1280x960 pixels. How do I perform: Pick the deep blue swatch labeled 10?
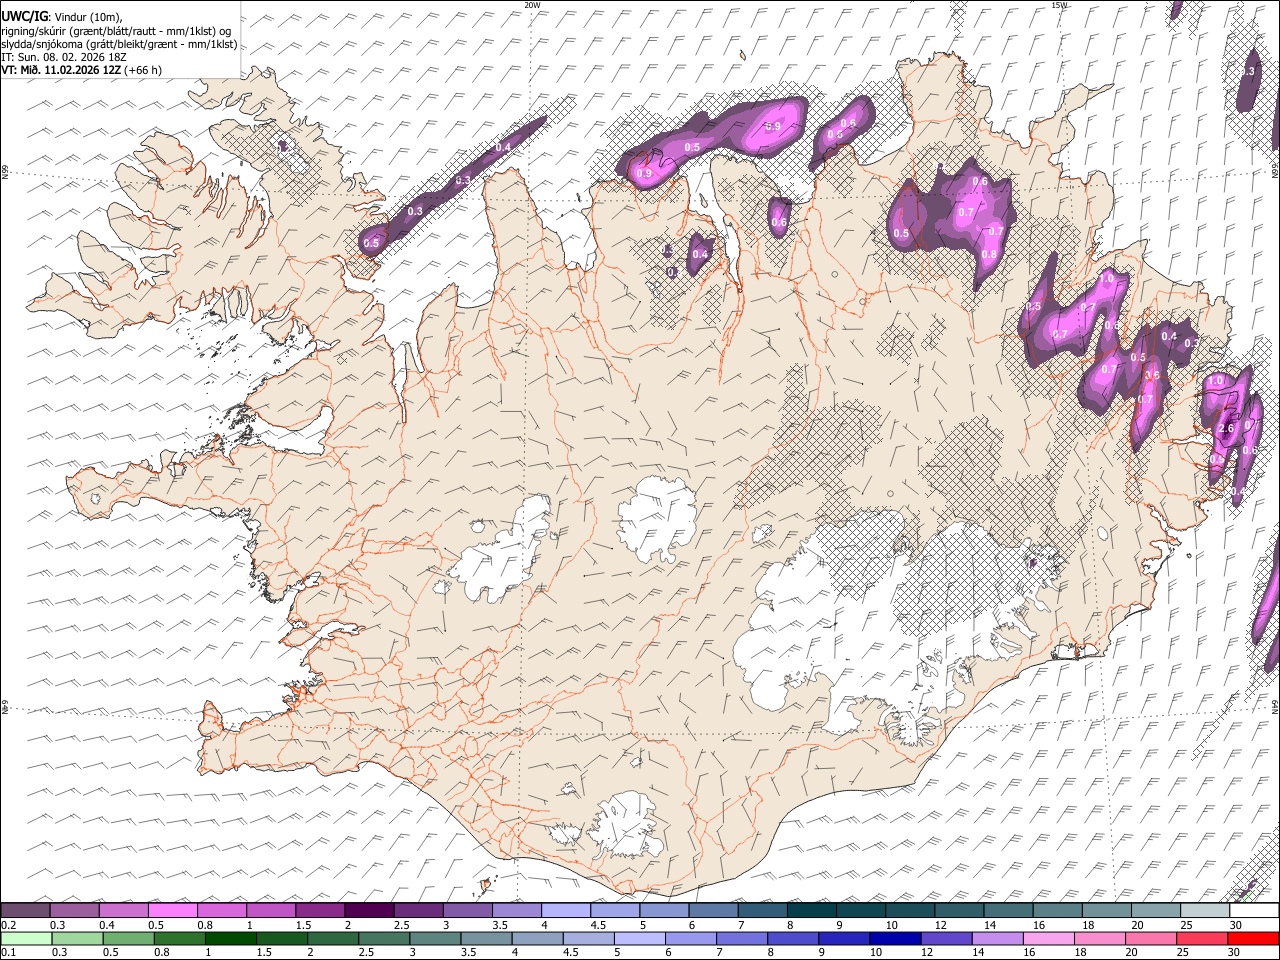click(894, 938)
